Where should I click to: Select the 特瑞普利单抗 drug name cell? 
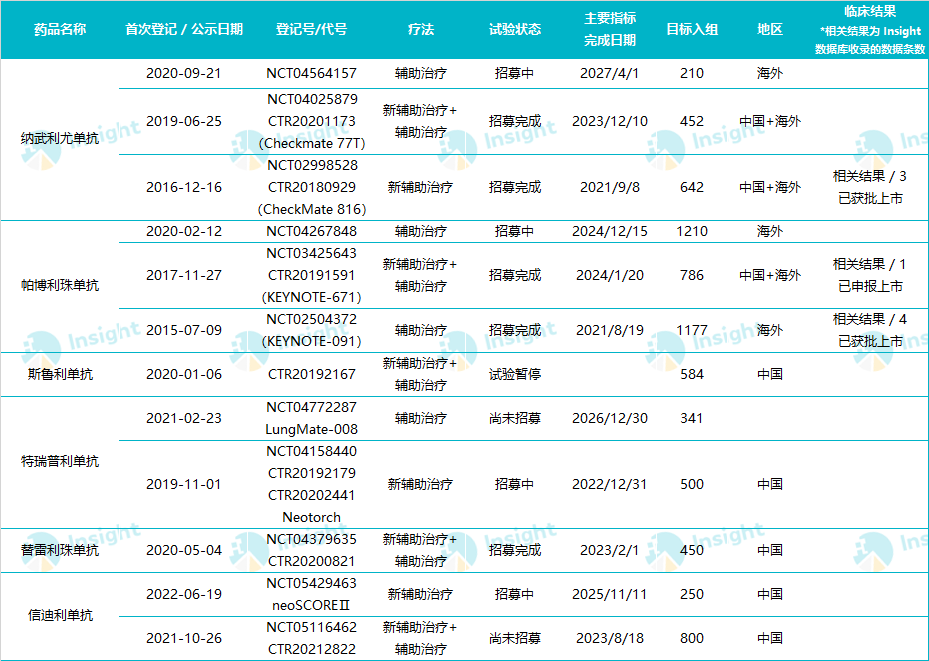[59, 462]
